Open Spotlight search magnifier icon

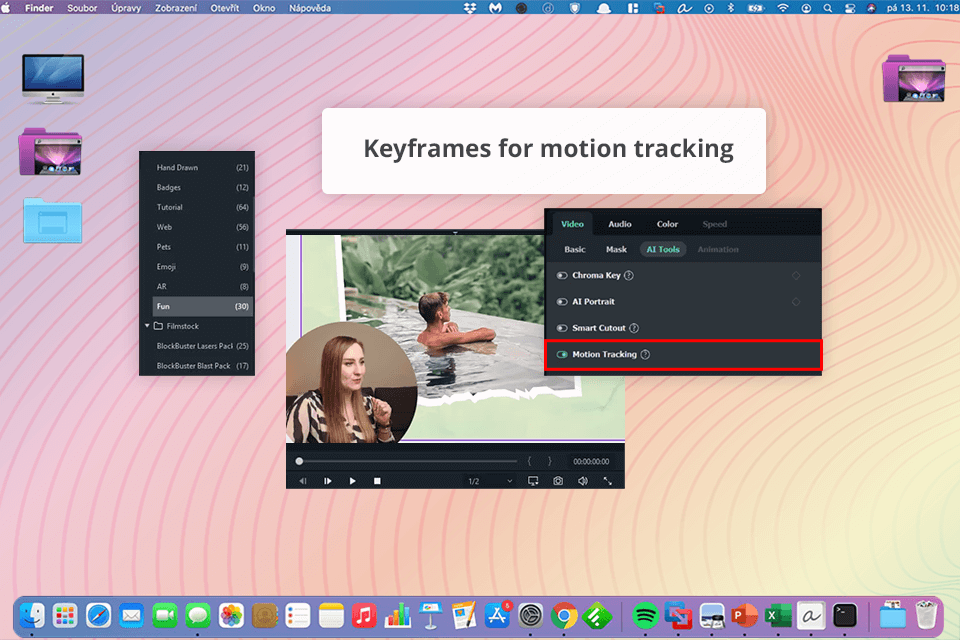click(828, 8)
